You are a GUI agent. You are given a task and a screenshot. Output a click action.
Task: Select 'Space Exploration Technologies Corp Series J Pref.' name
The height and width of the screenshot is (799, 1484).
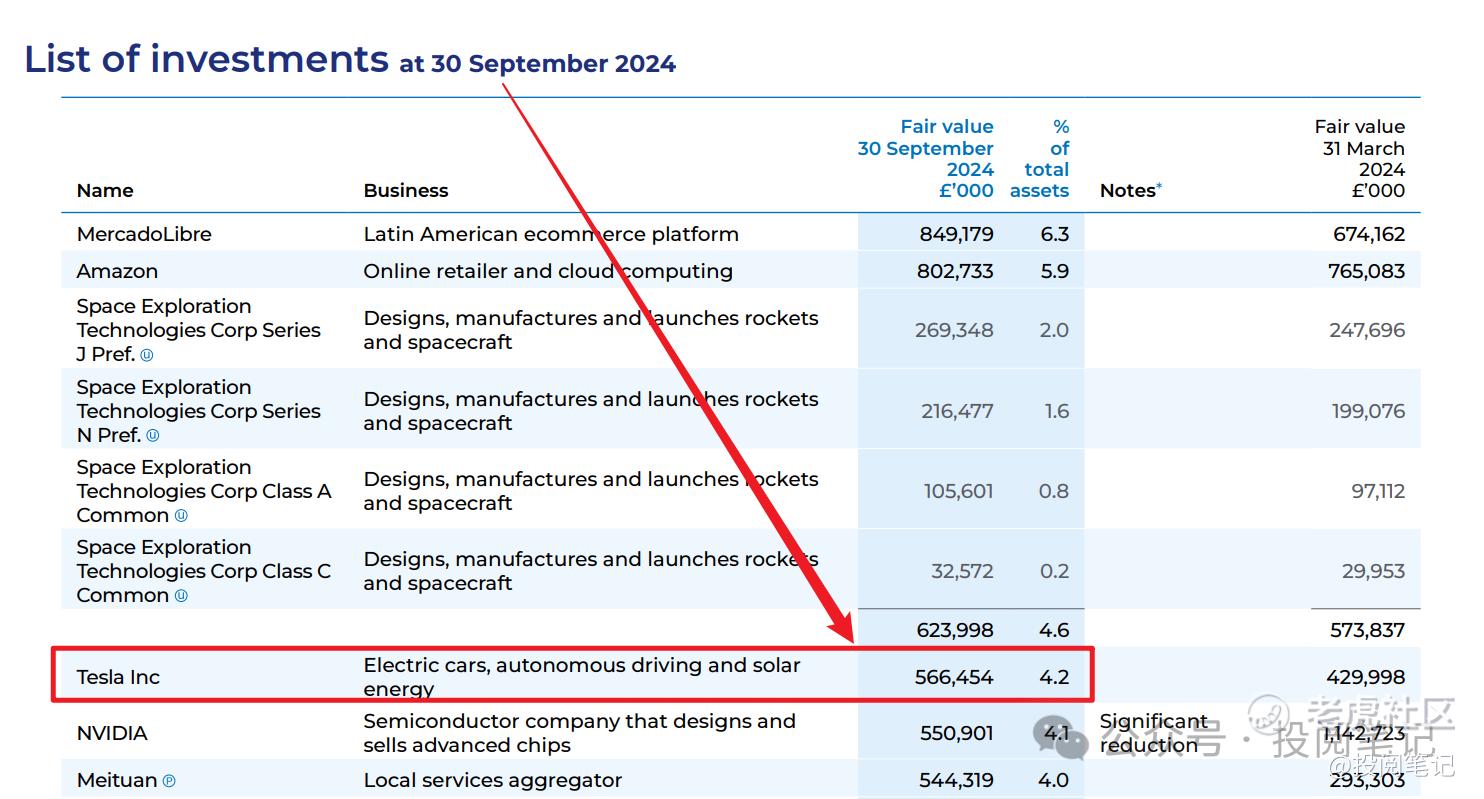click(199, 330)
